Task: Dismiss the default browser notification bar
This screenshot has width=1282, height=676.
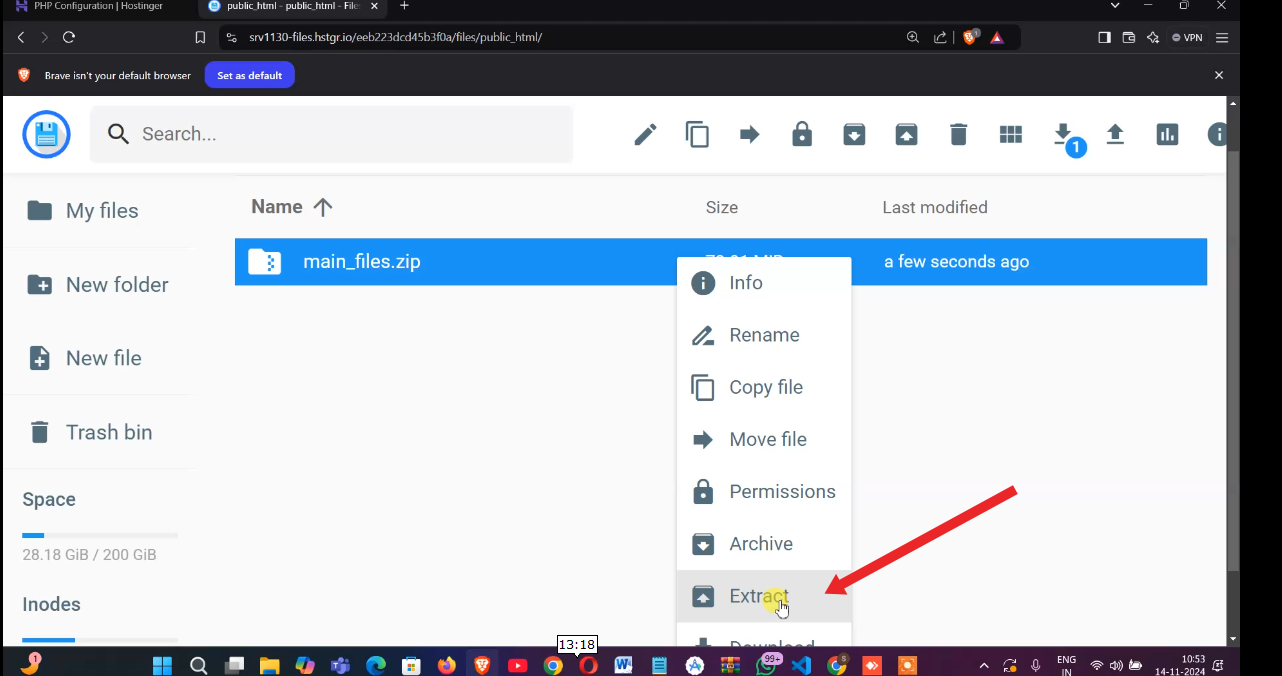Action: tap(1219, 75)
